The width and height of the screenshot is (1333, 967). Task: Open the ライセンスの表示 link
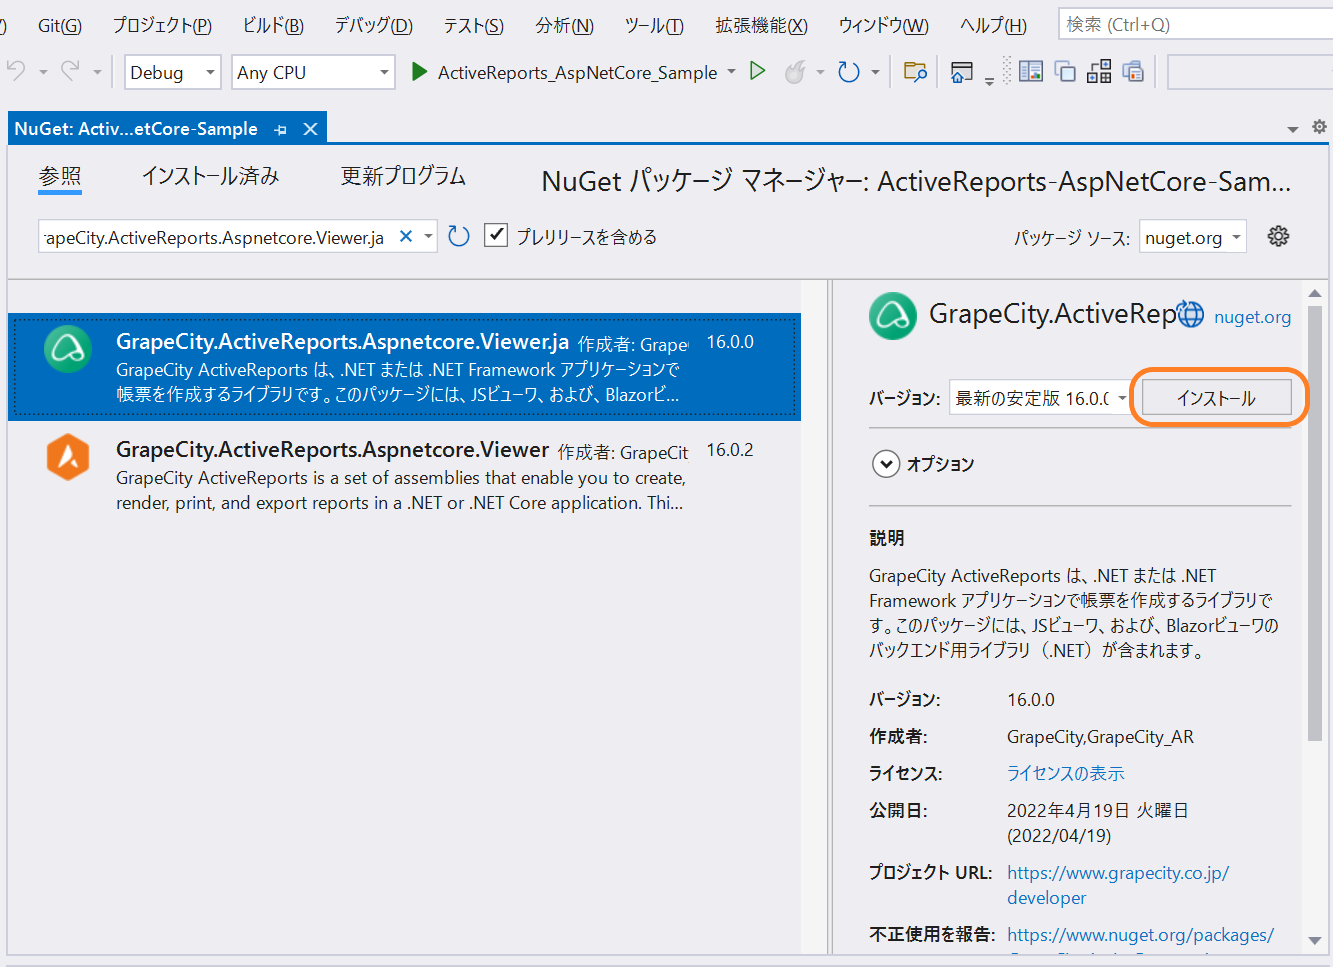[x=1065, y=773]
